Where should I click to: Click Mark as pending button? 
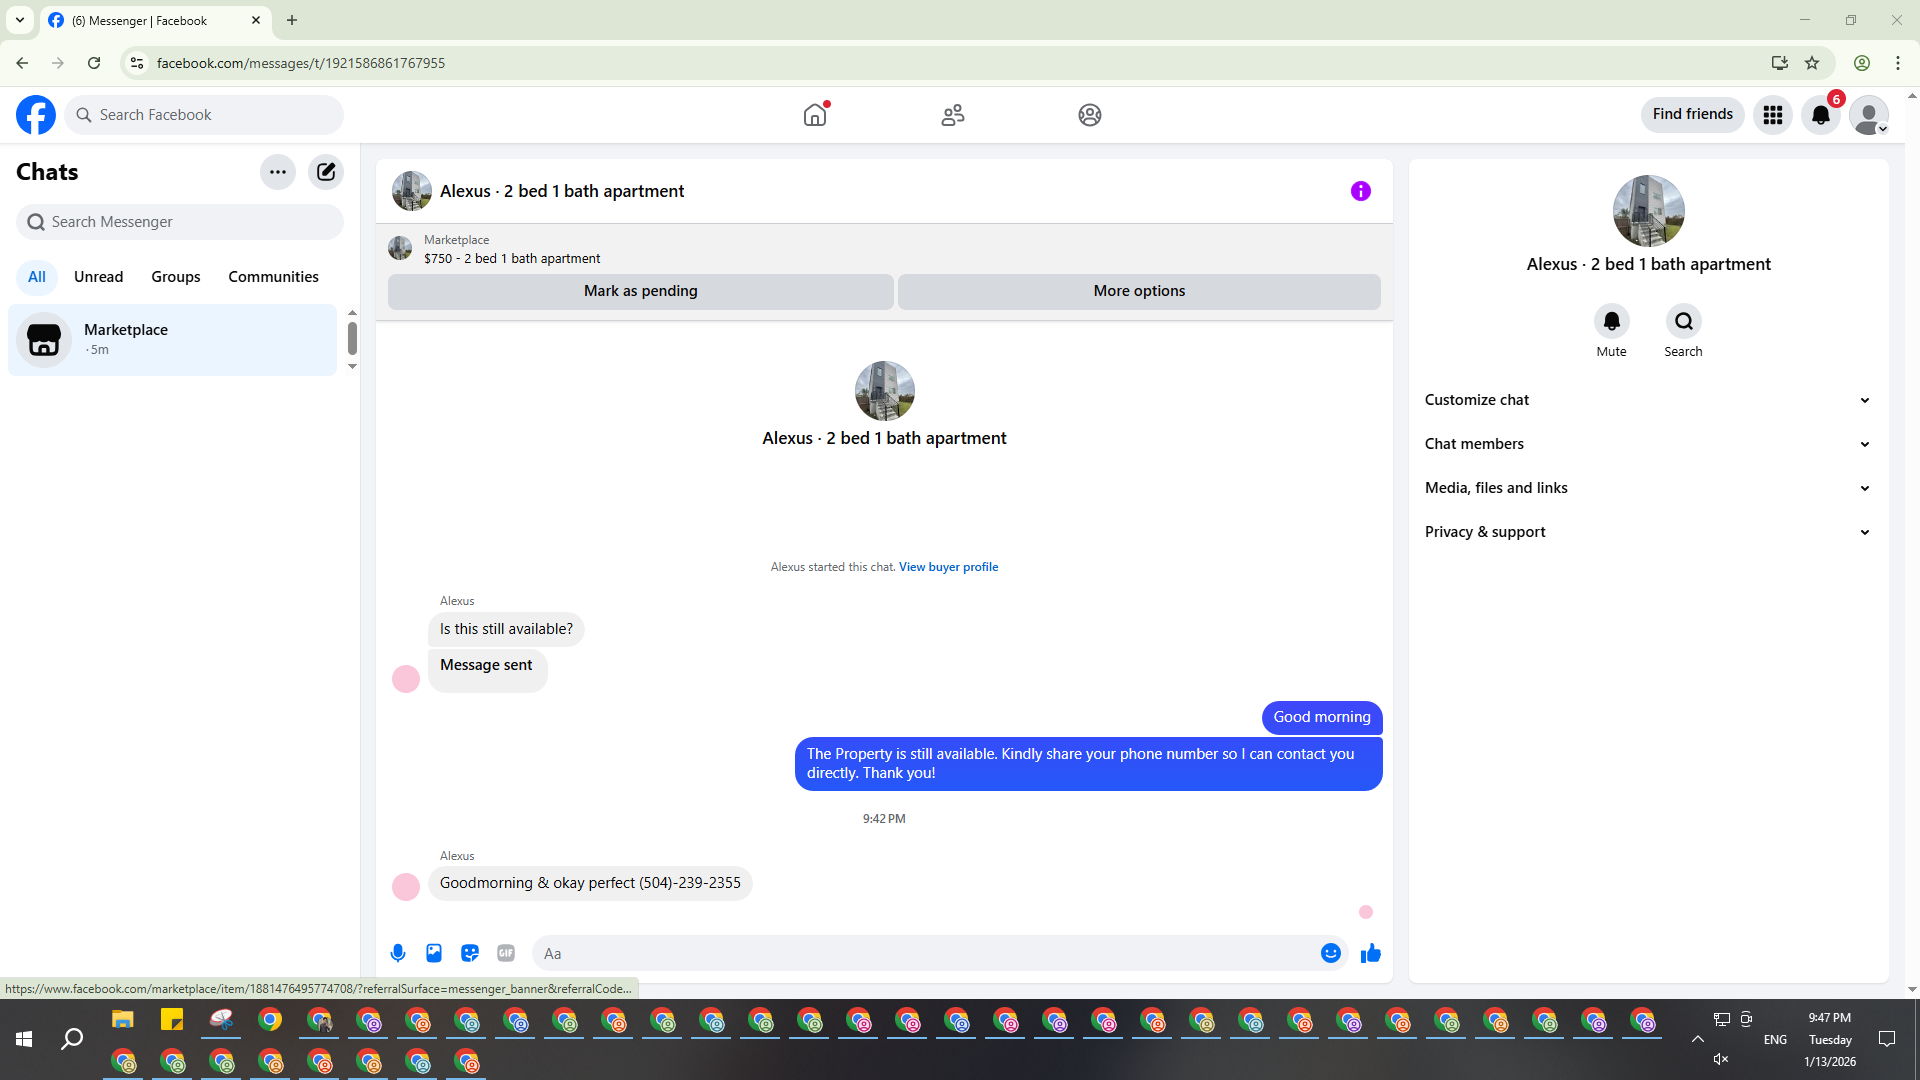click(x=640, y=291)
